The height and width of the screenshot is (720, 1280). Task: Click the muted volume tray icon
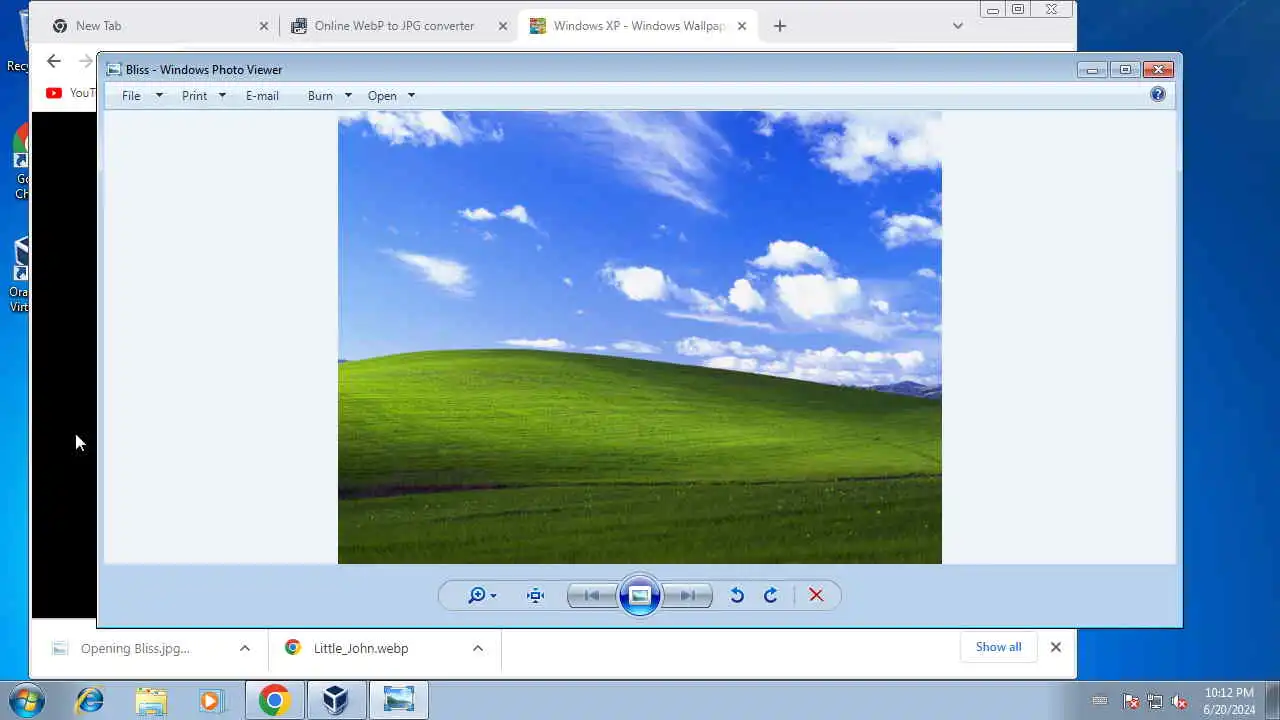(1179, 701)
